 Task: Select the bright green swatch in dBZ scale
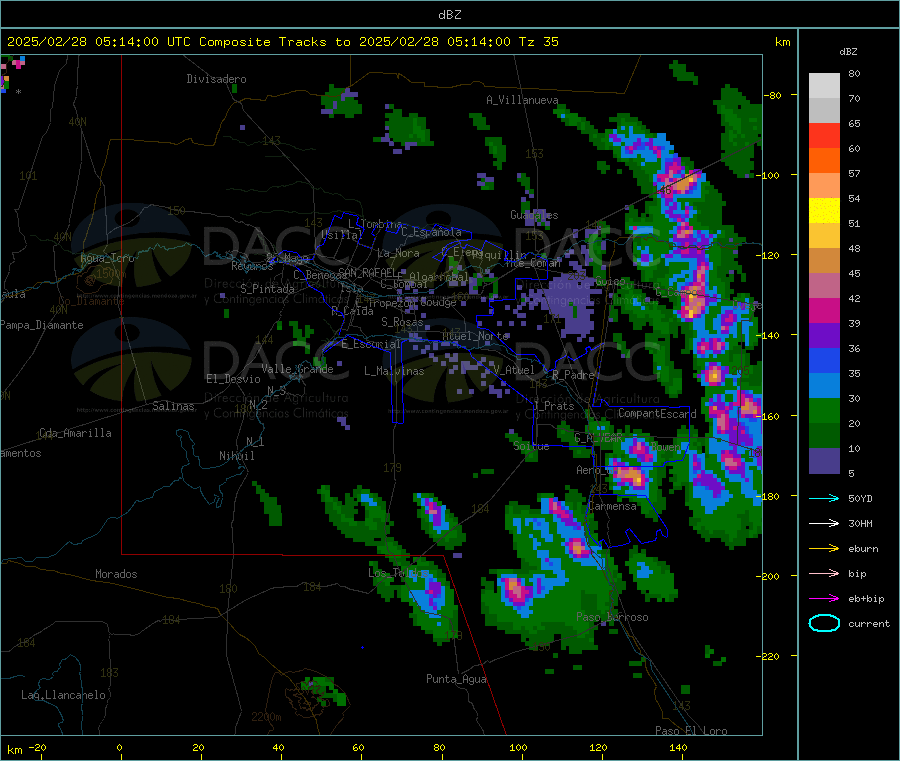click(824, 410)
